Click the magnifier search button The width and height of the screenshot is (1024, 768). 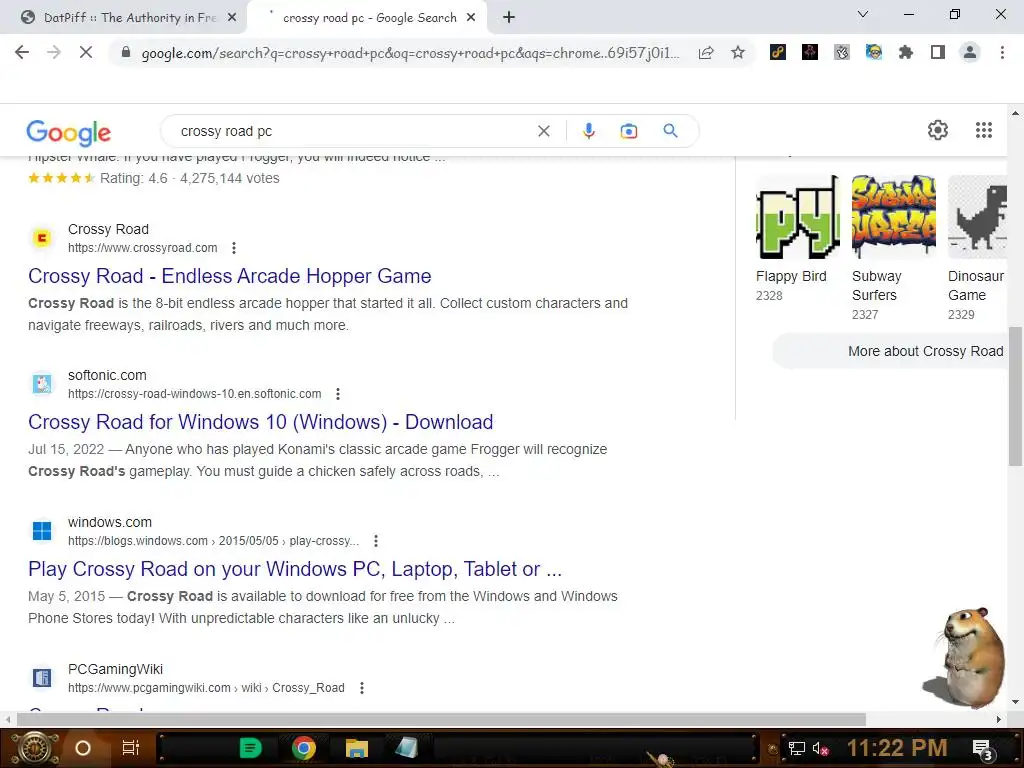pos(670,131)
